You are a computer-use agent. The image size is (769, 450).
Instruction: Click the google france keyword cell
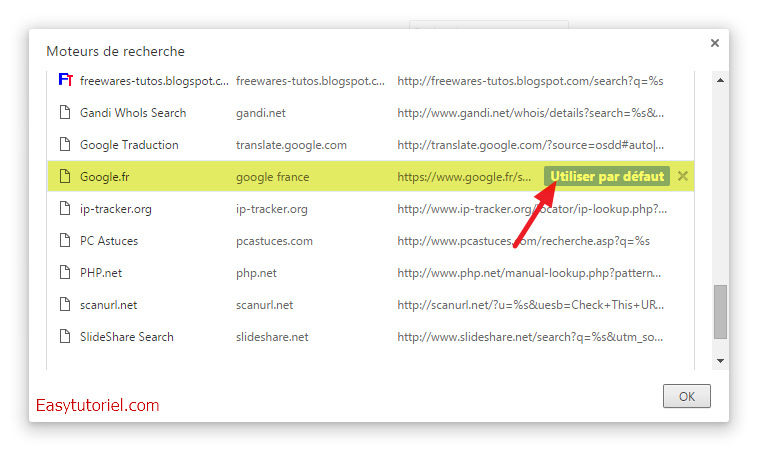[272, 177]
